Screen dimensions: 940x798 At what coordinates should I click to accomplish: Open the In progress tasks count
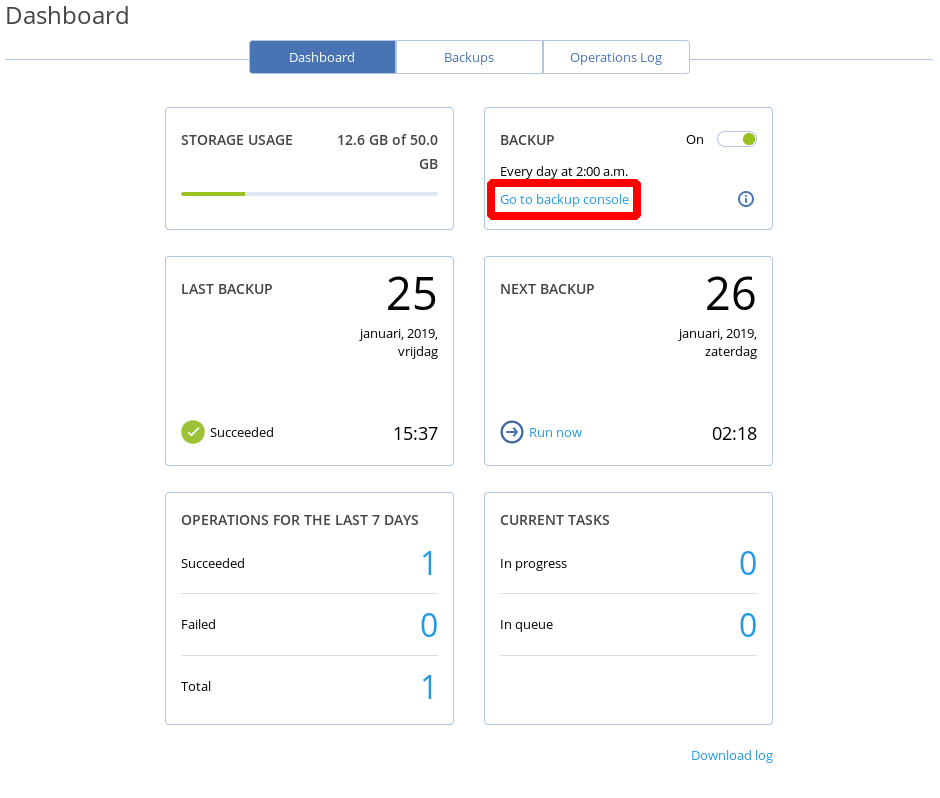747,563
